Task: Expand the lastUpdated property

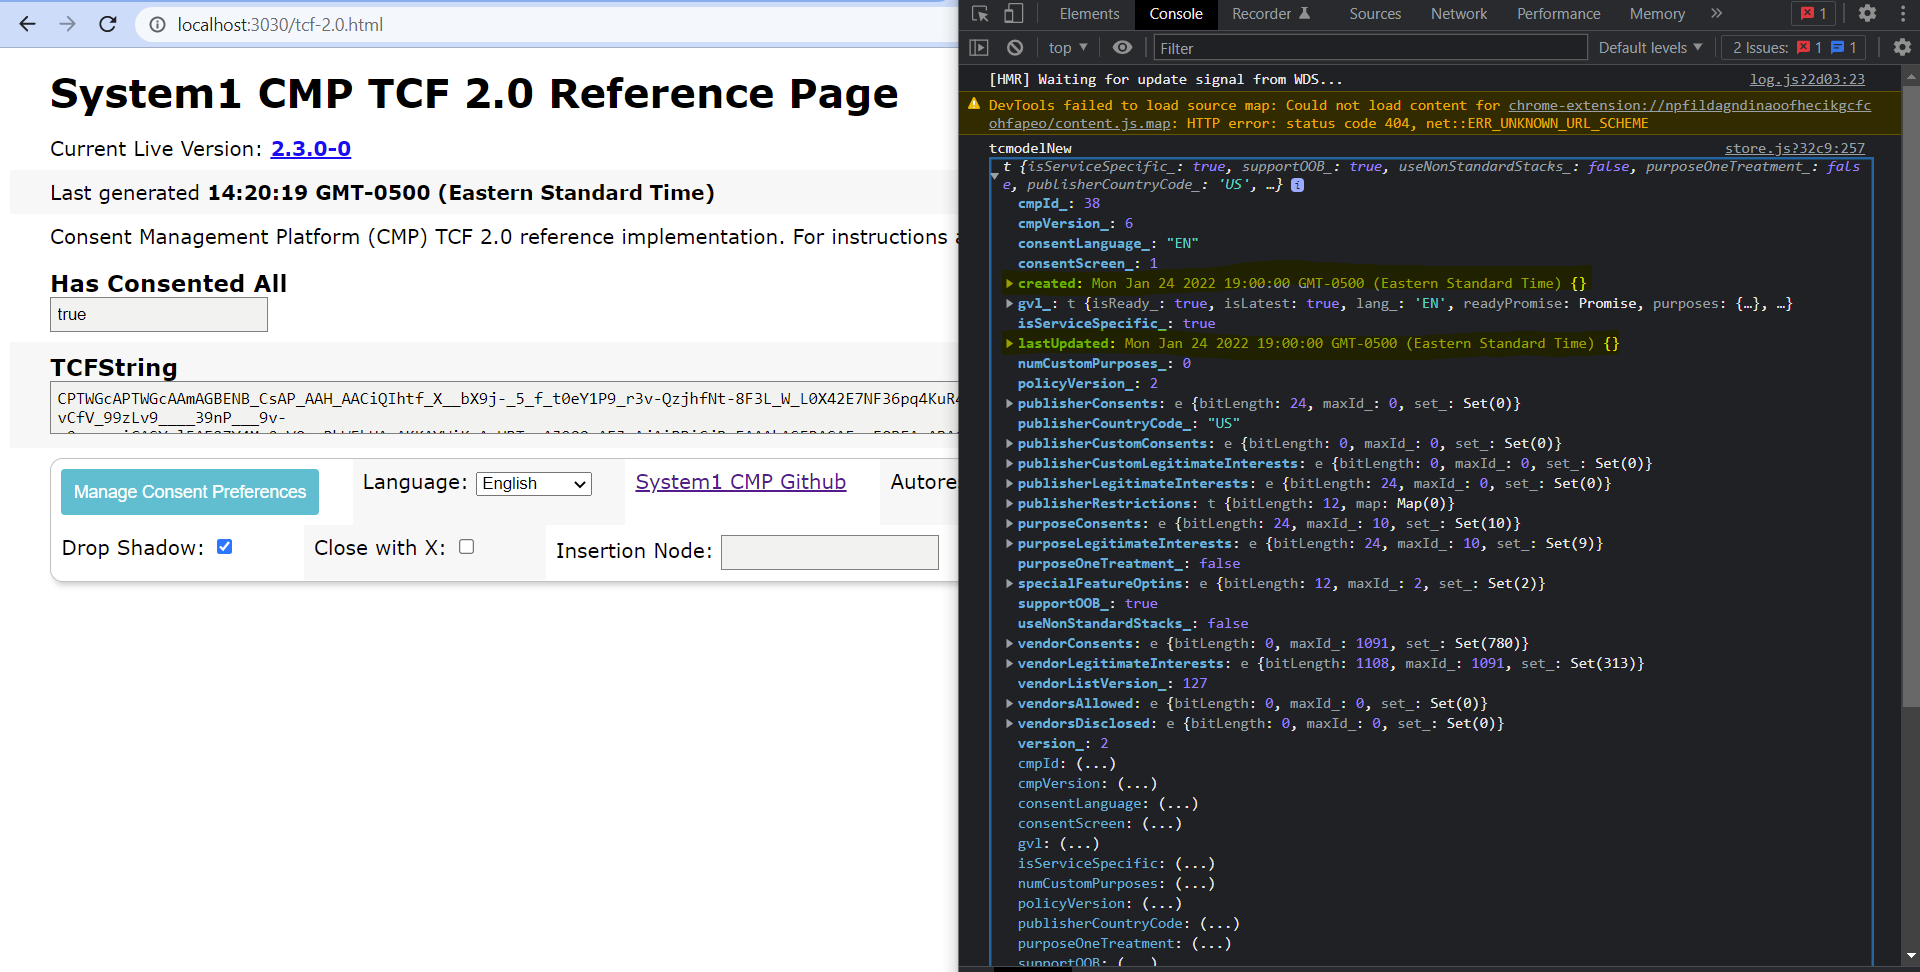Action: (1010, 344)
